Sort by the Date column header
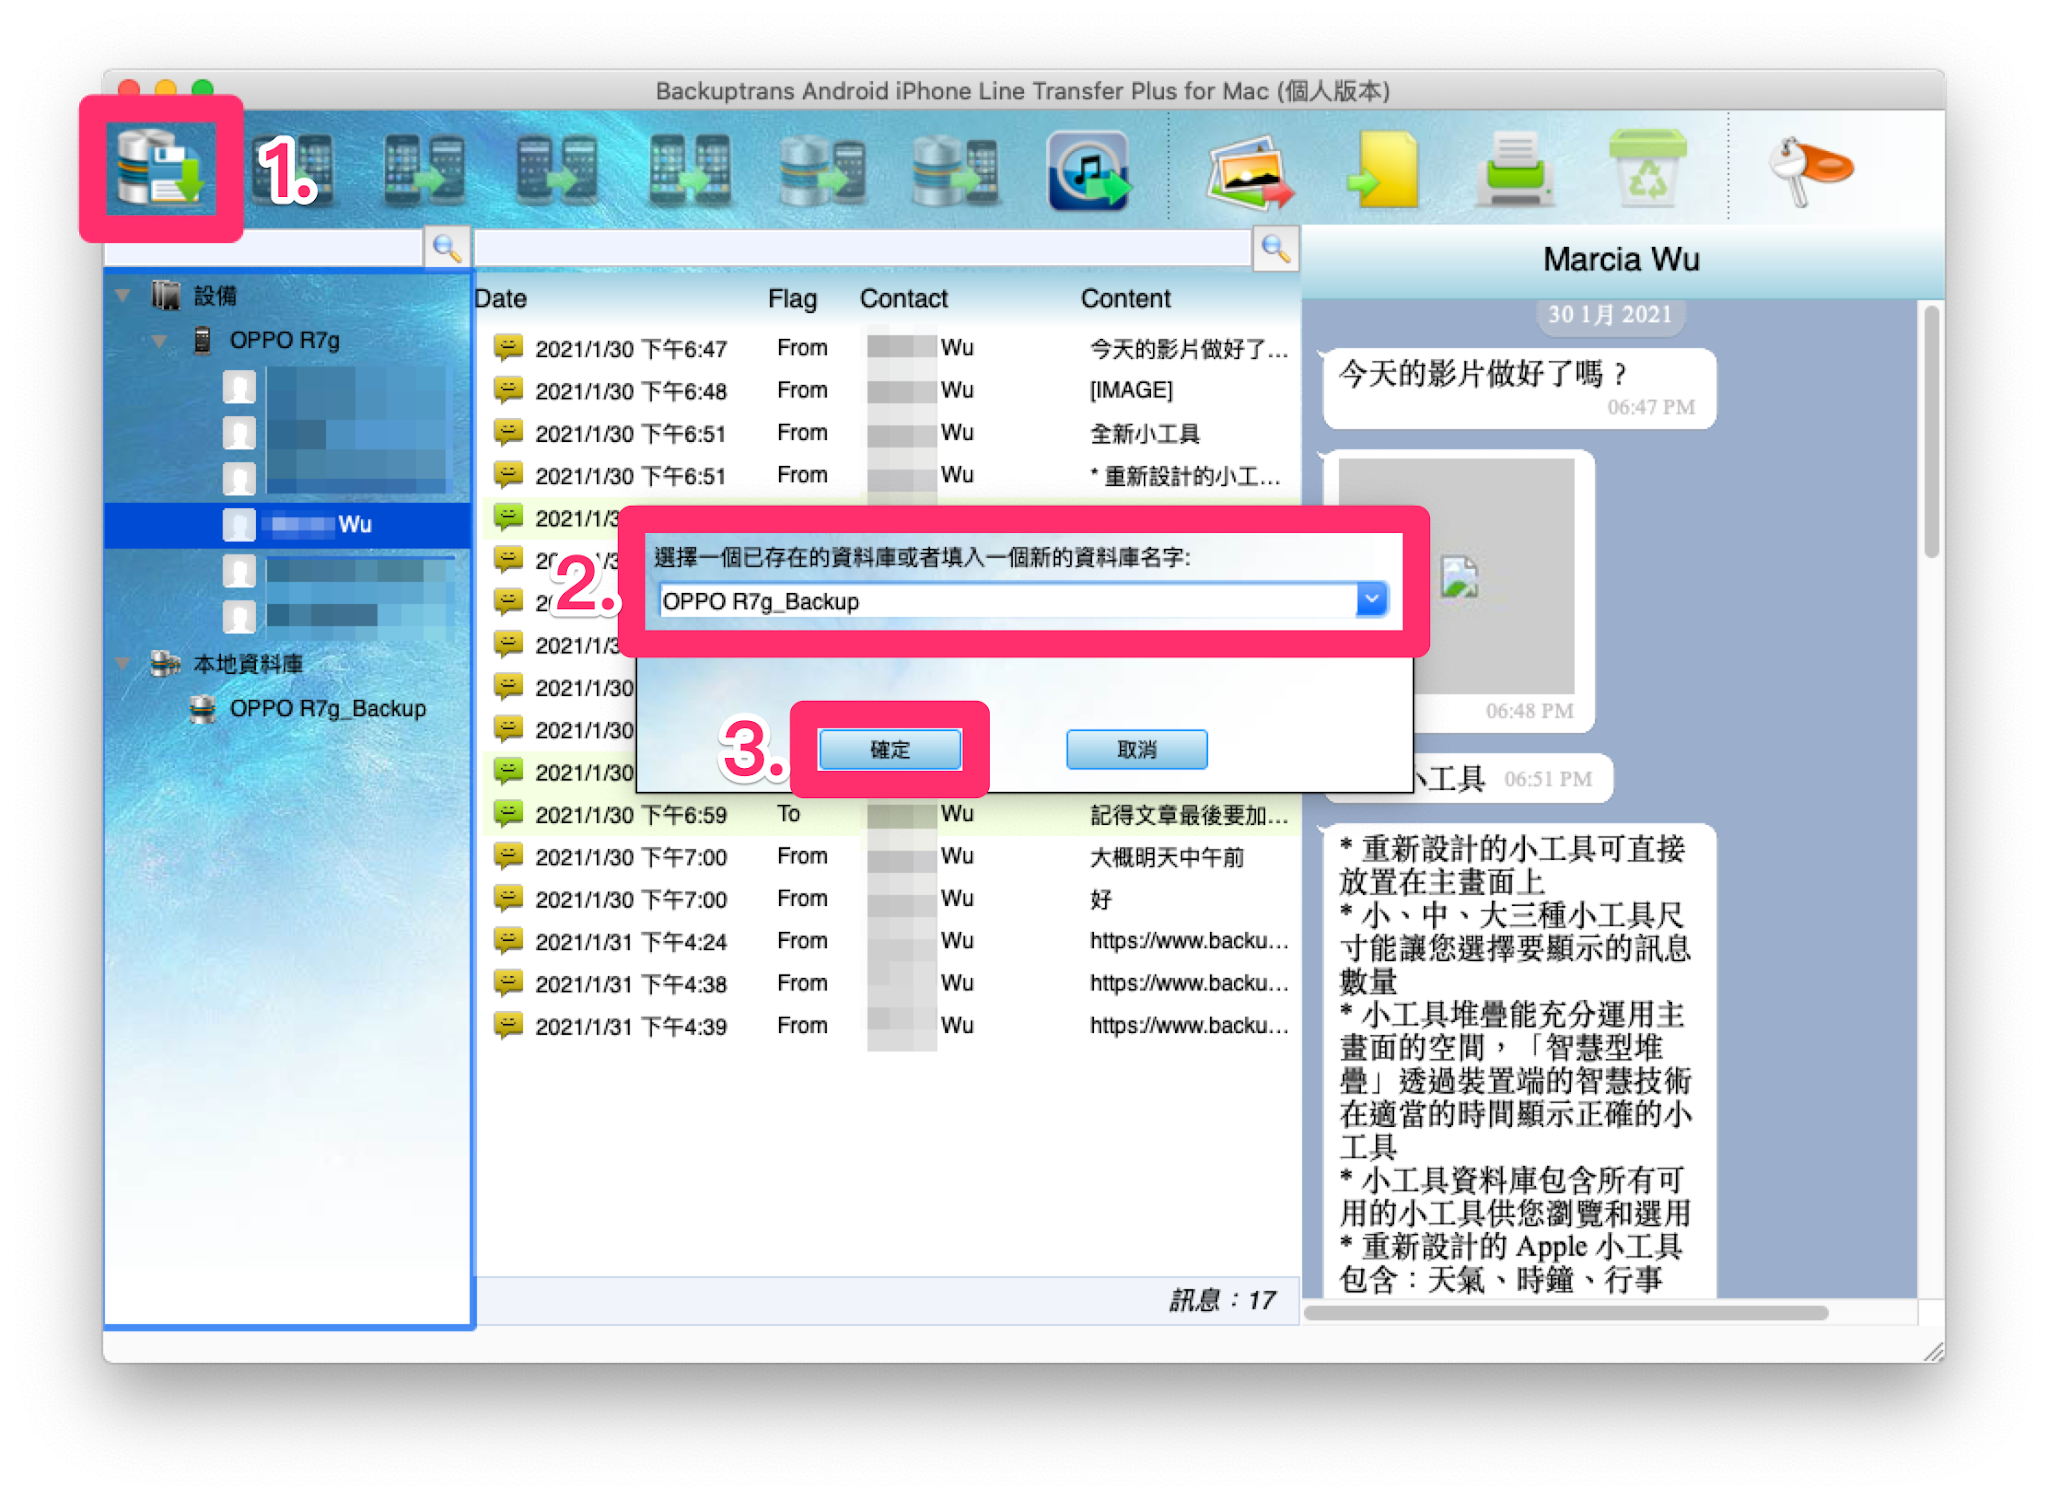The height and width of the screenshot is (1499, 2048). click(501, 298)
